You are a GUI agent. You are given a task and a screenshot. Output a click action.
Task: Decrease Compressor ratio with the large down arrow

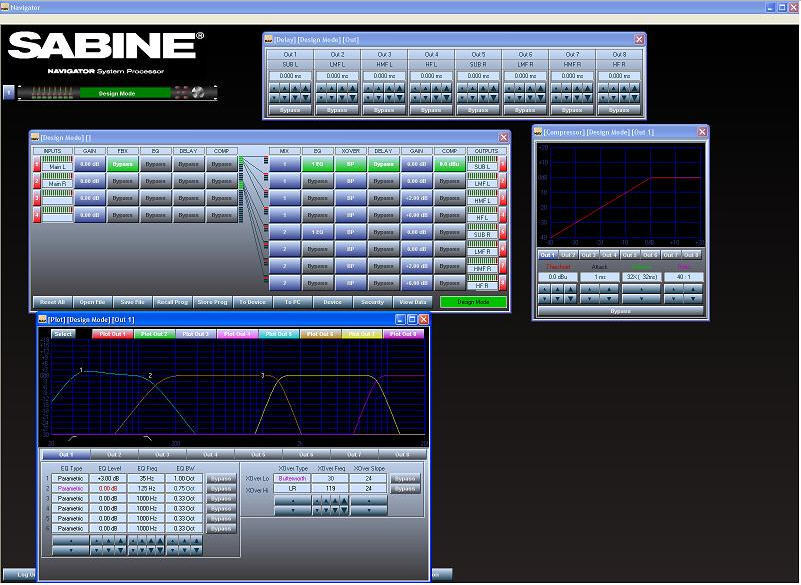click(693, 299)
